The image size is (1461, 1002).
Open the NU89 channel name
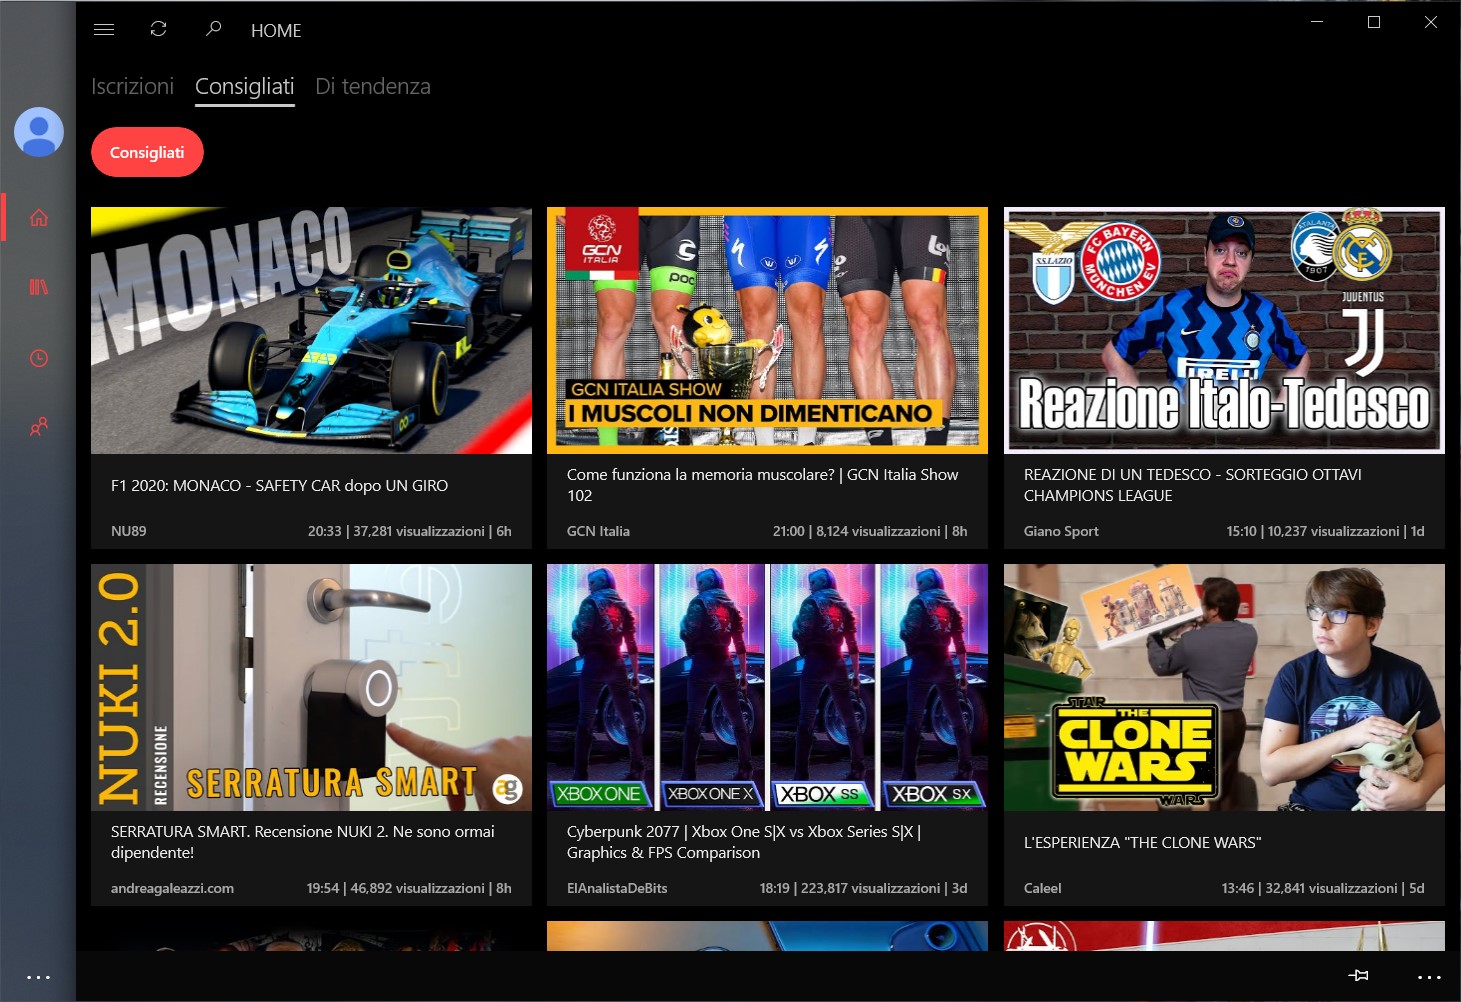pos(129,532)
